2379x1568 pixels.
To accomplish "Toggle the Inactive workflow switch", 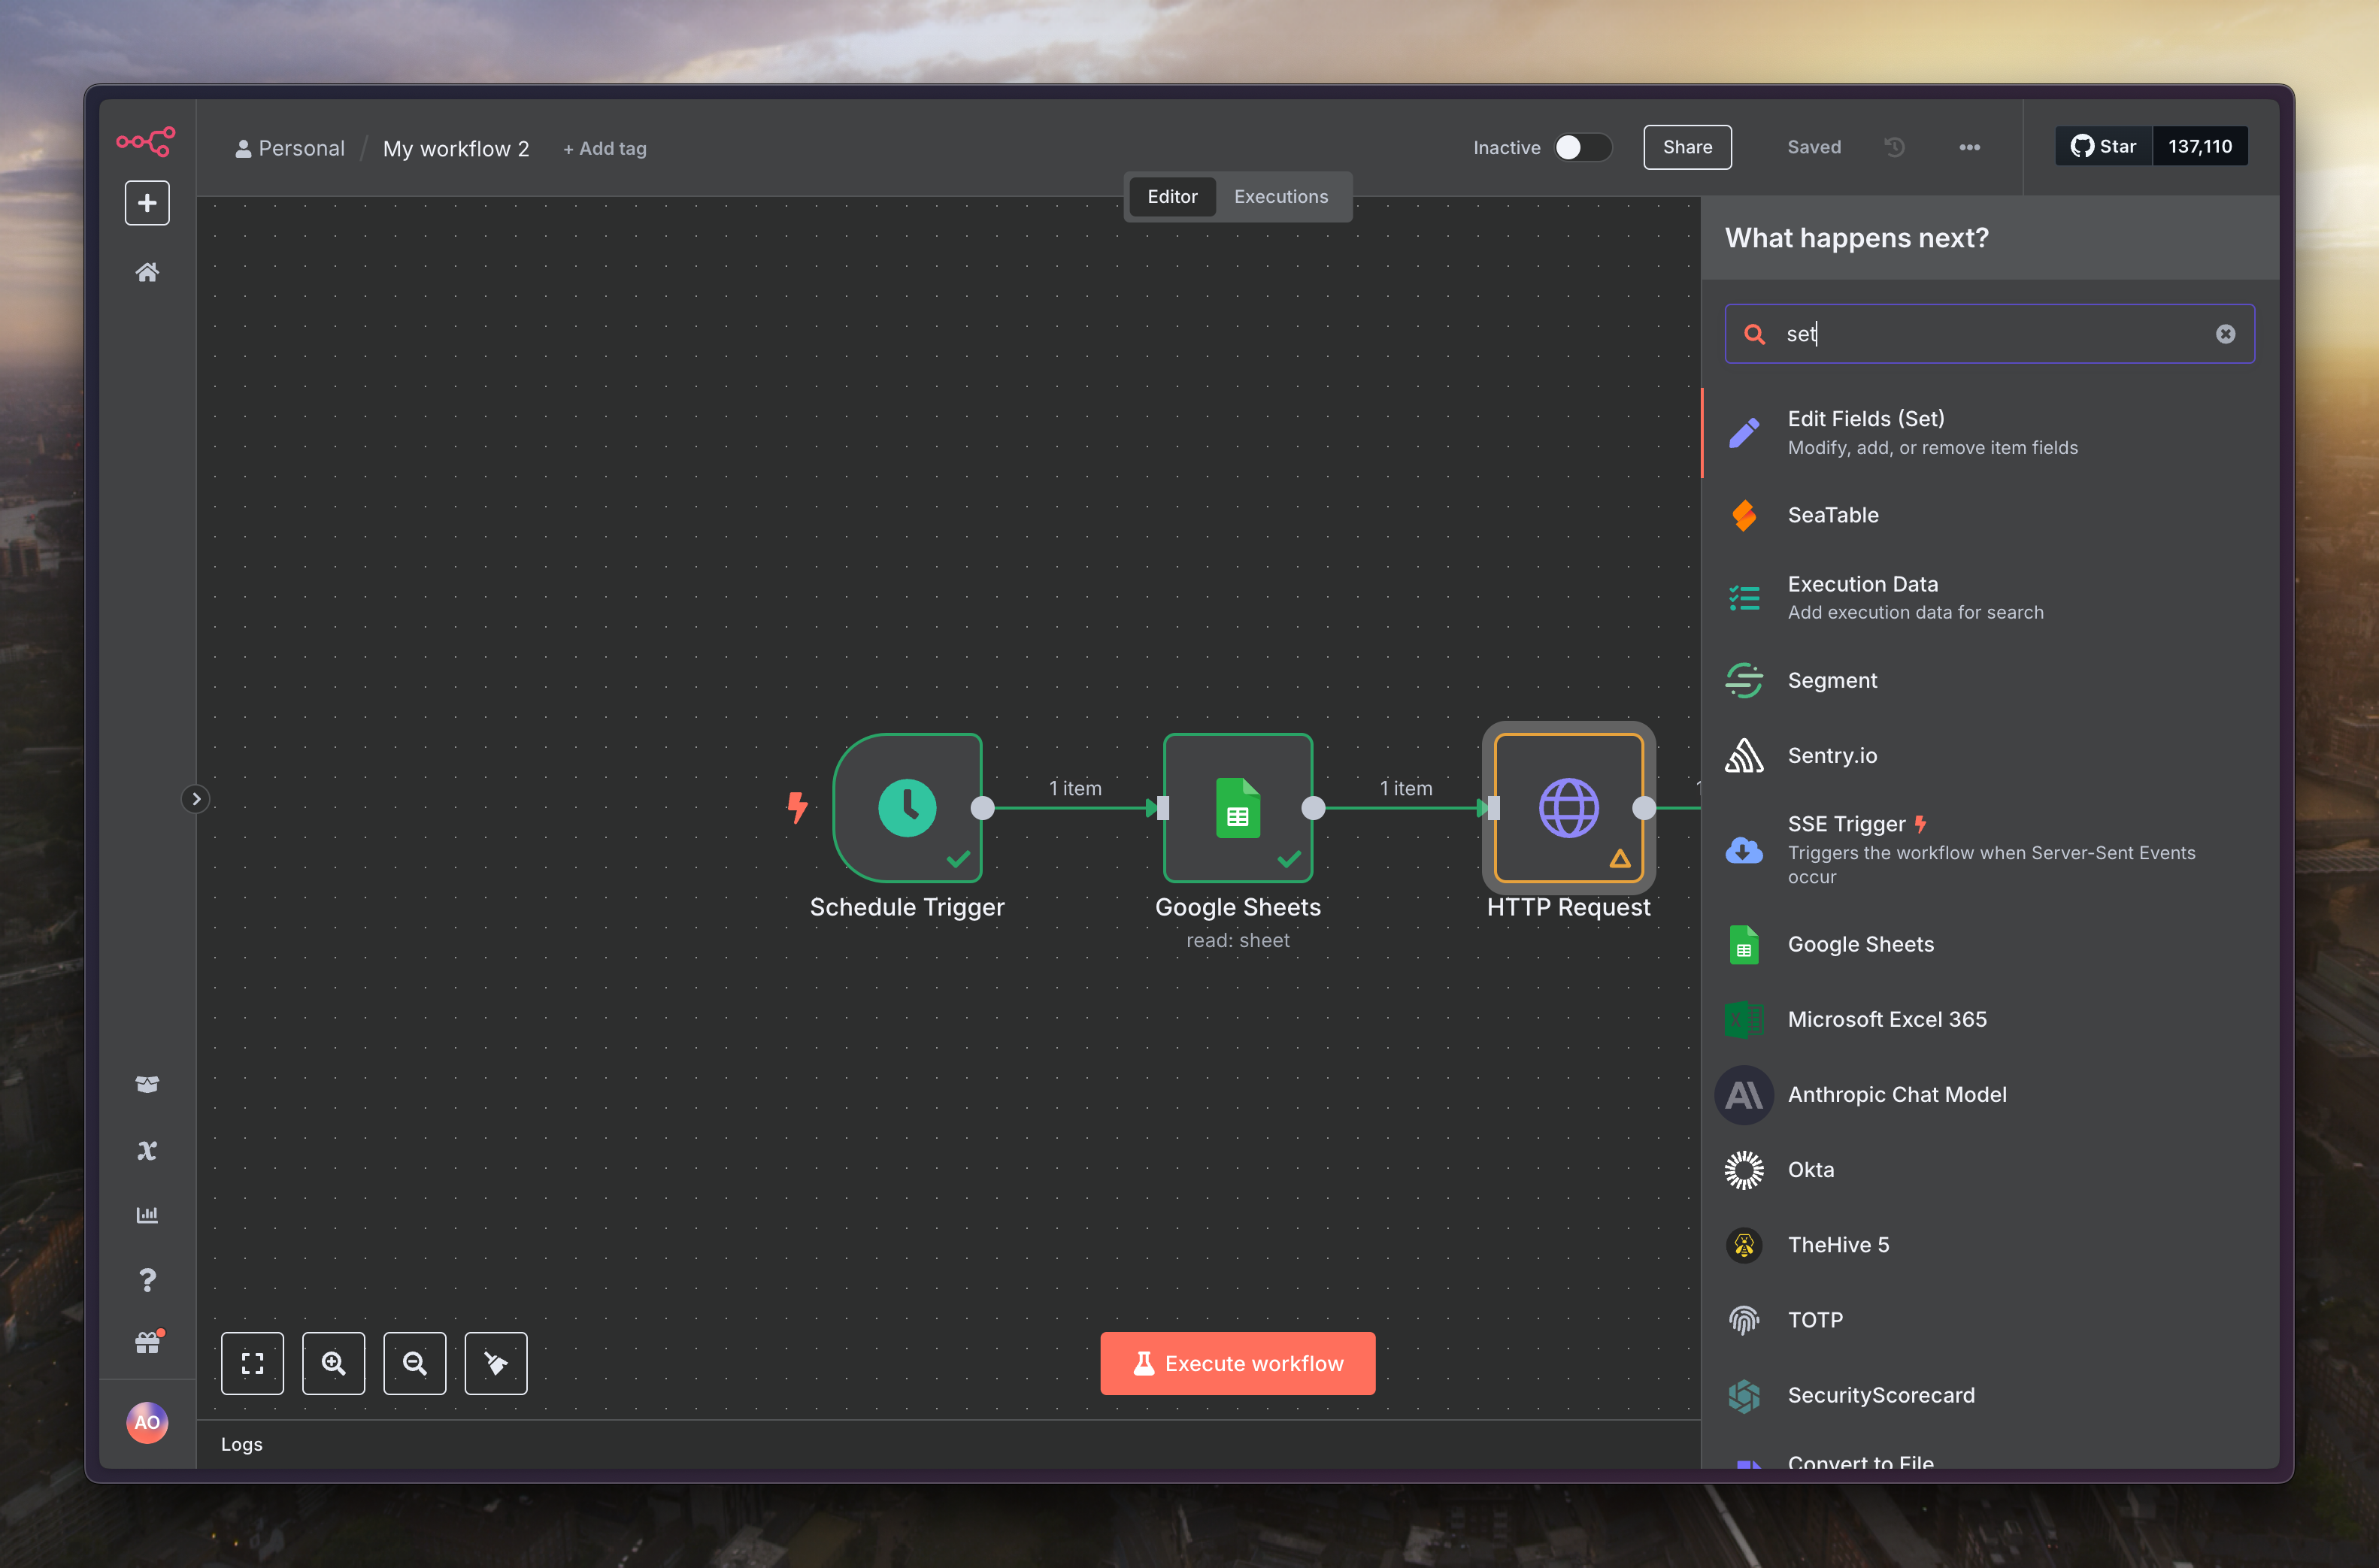I will tap(1582, 148).
